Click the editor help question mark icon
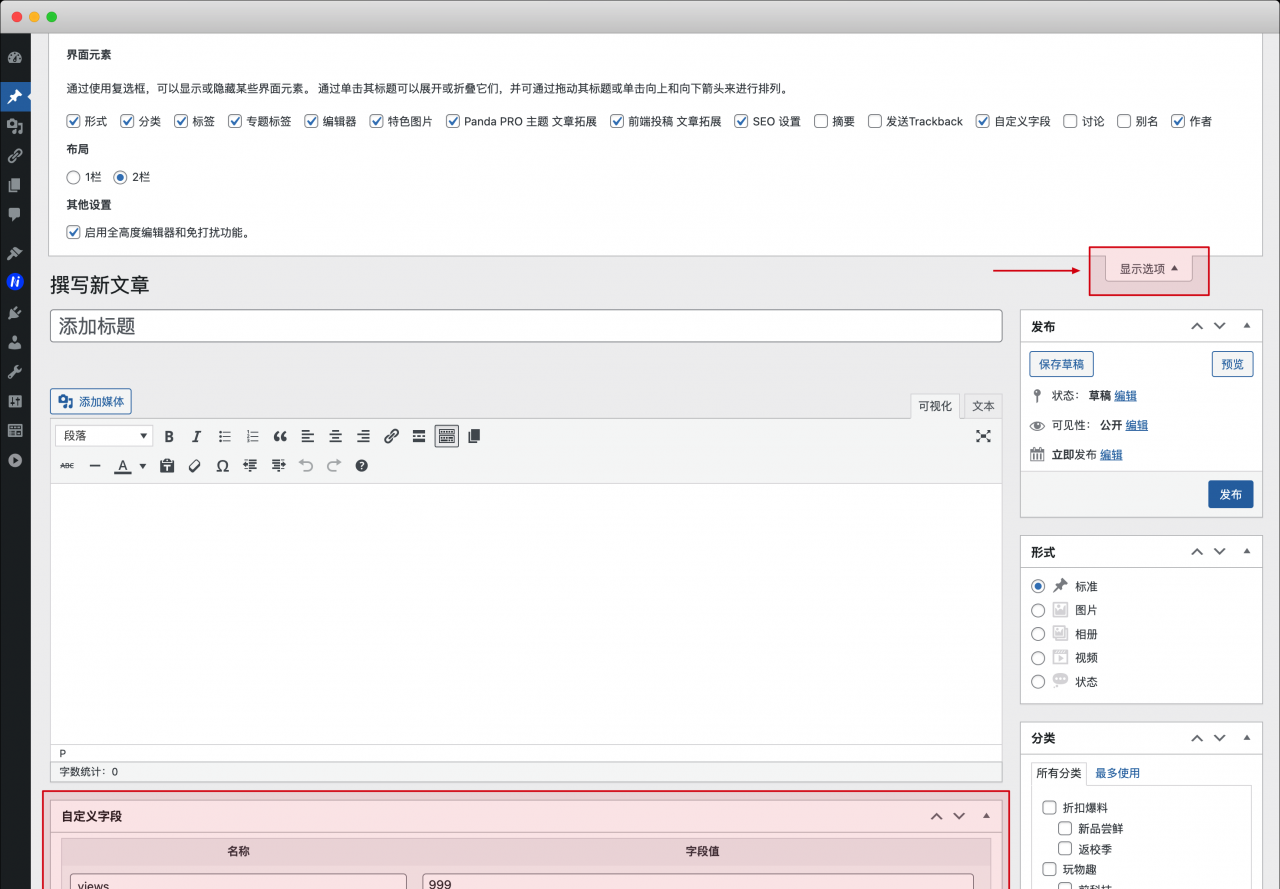This screenshot has width=1280, height=889. point(362,466)
